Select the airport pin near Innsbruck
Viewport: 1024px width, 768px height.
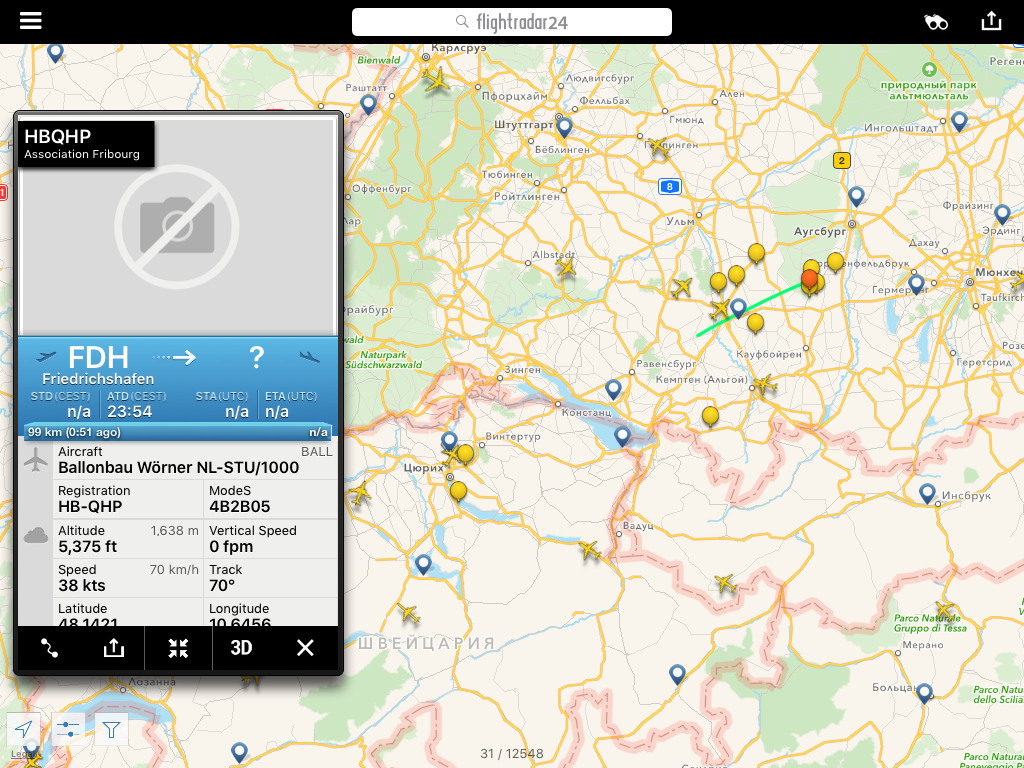(927, 493)
